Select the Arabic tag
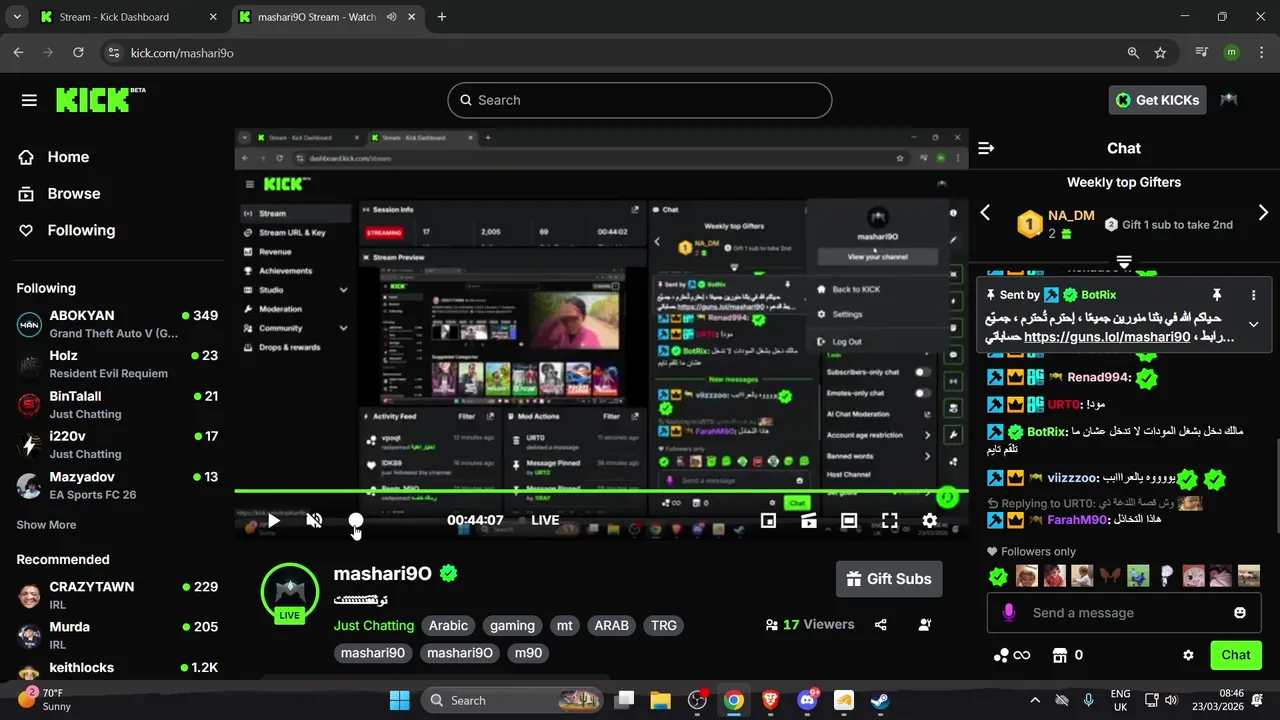The height and width of the screenshot is (720, 1280). 448,626
